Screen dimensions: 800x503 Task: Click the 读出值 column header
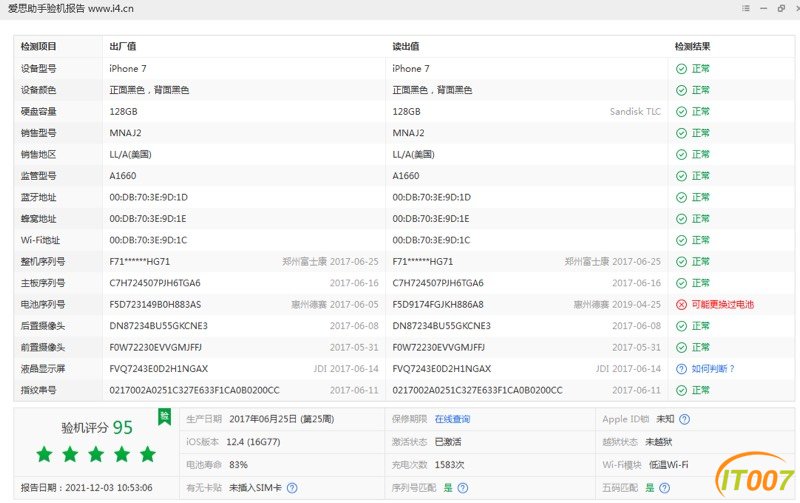point(406,46)
